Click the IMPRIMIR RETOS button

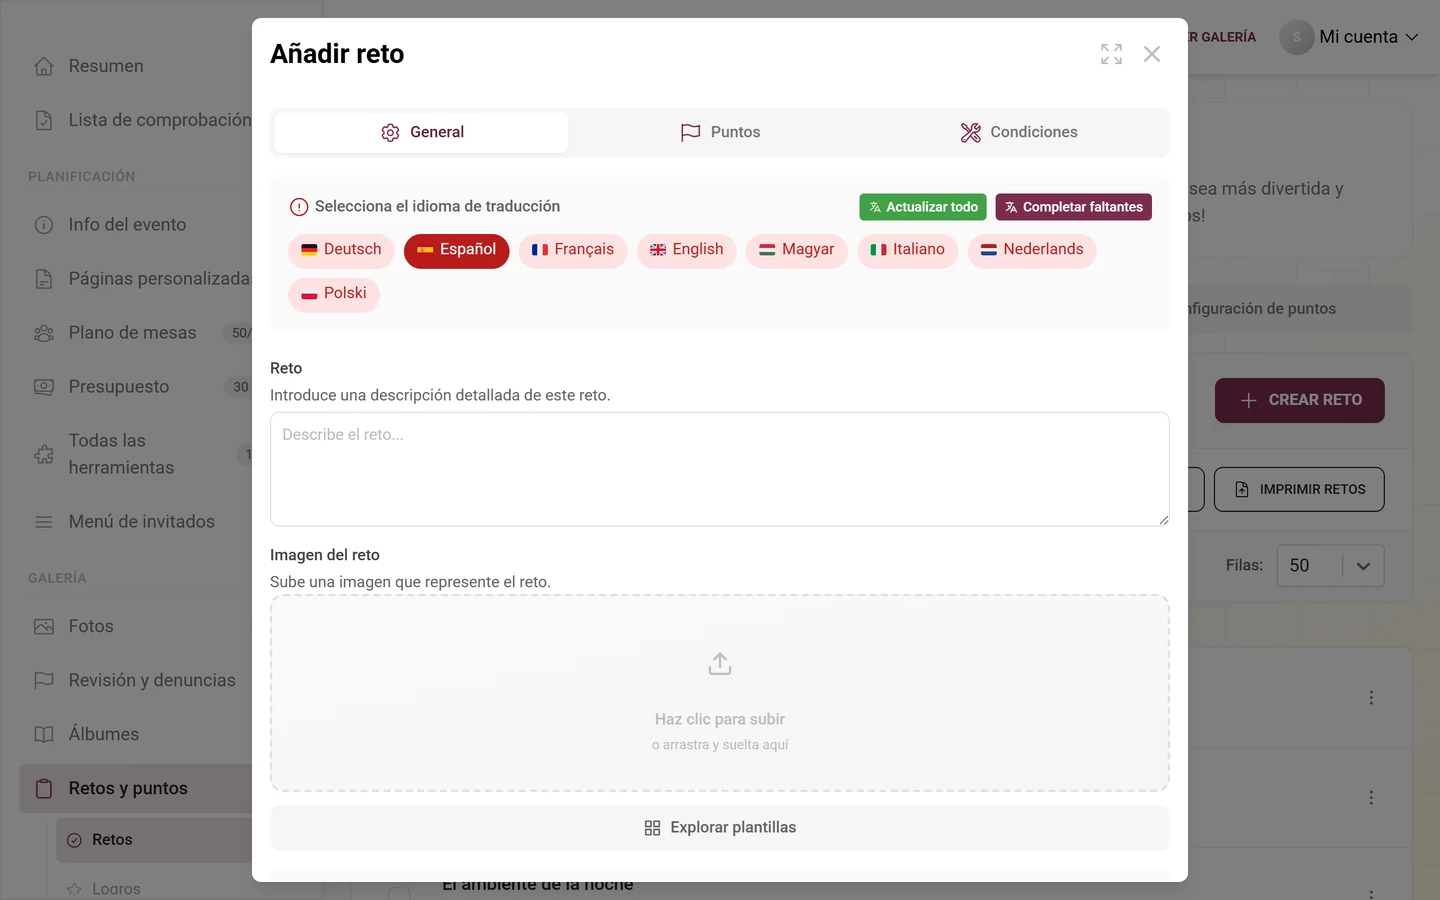coord(1299,489)
